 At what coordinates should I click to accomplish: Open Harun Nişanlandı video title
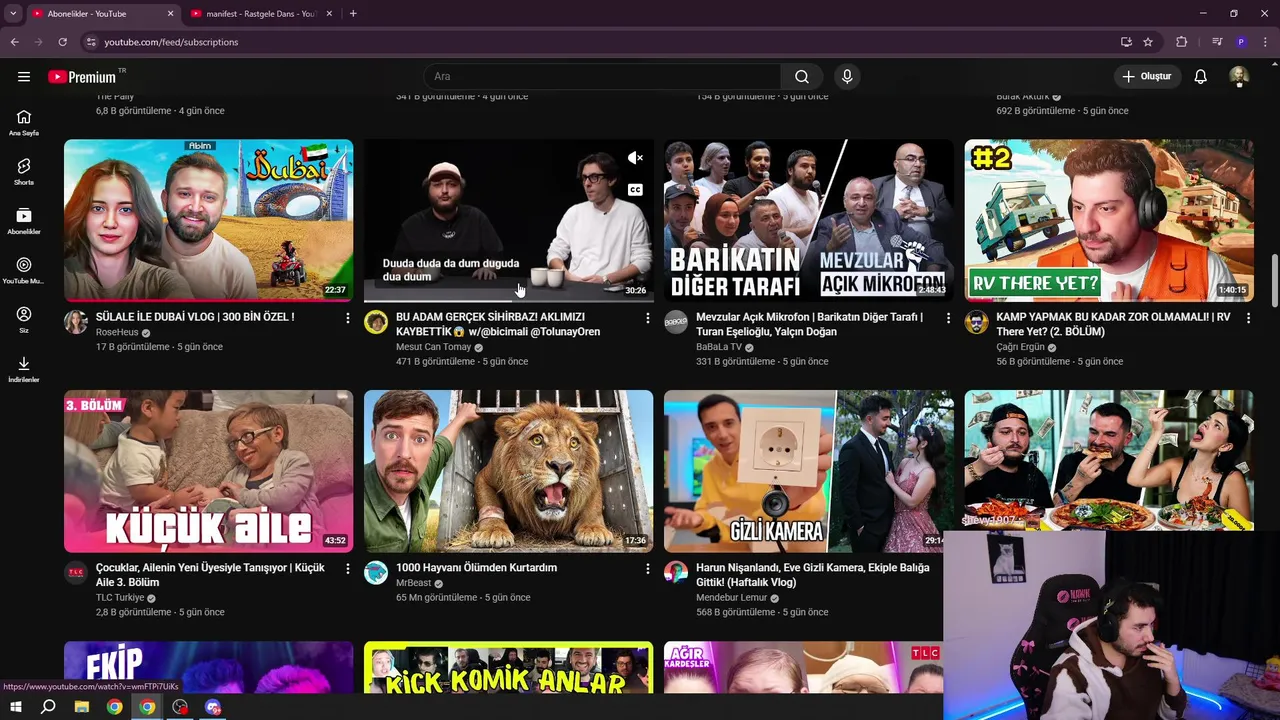pyautogui.click(x=813, y=575)
